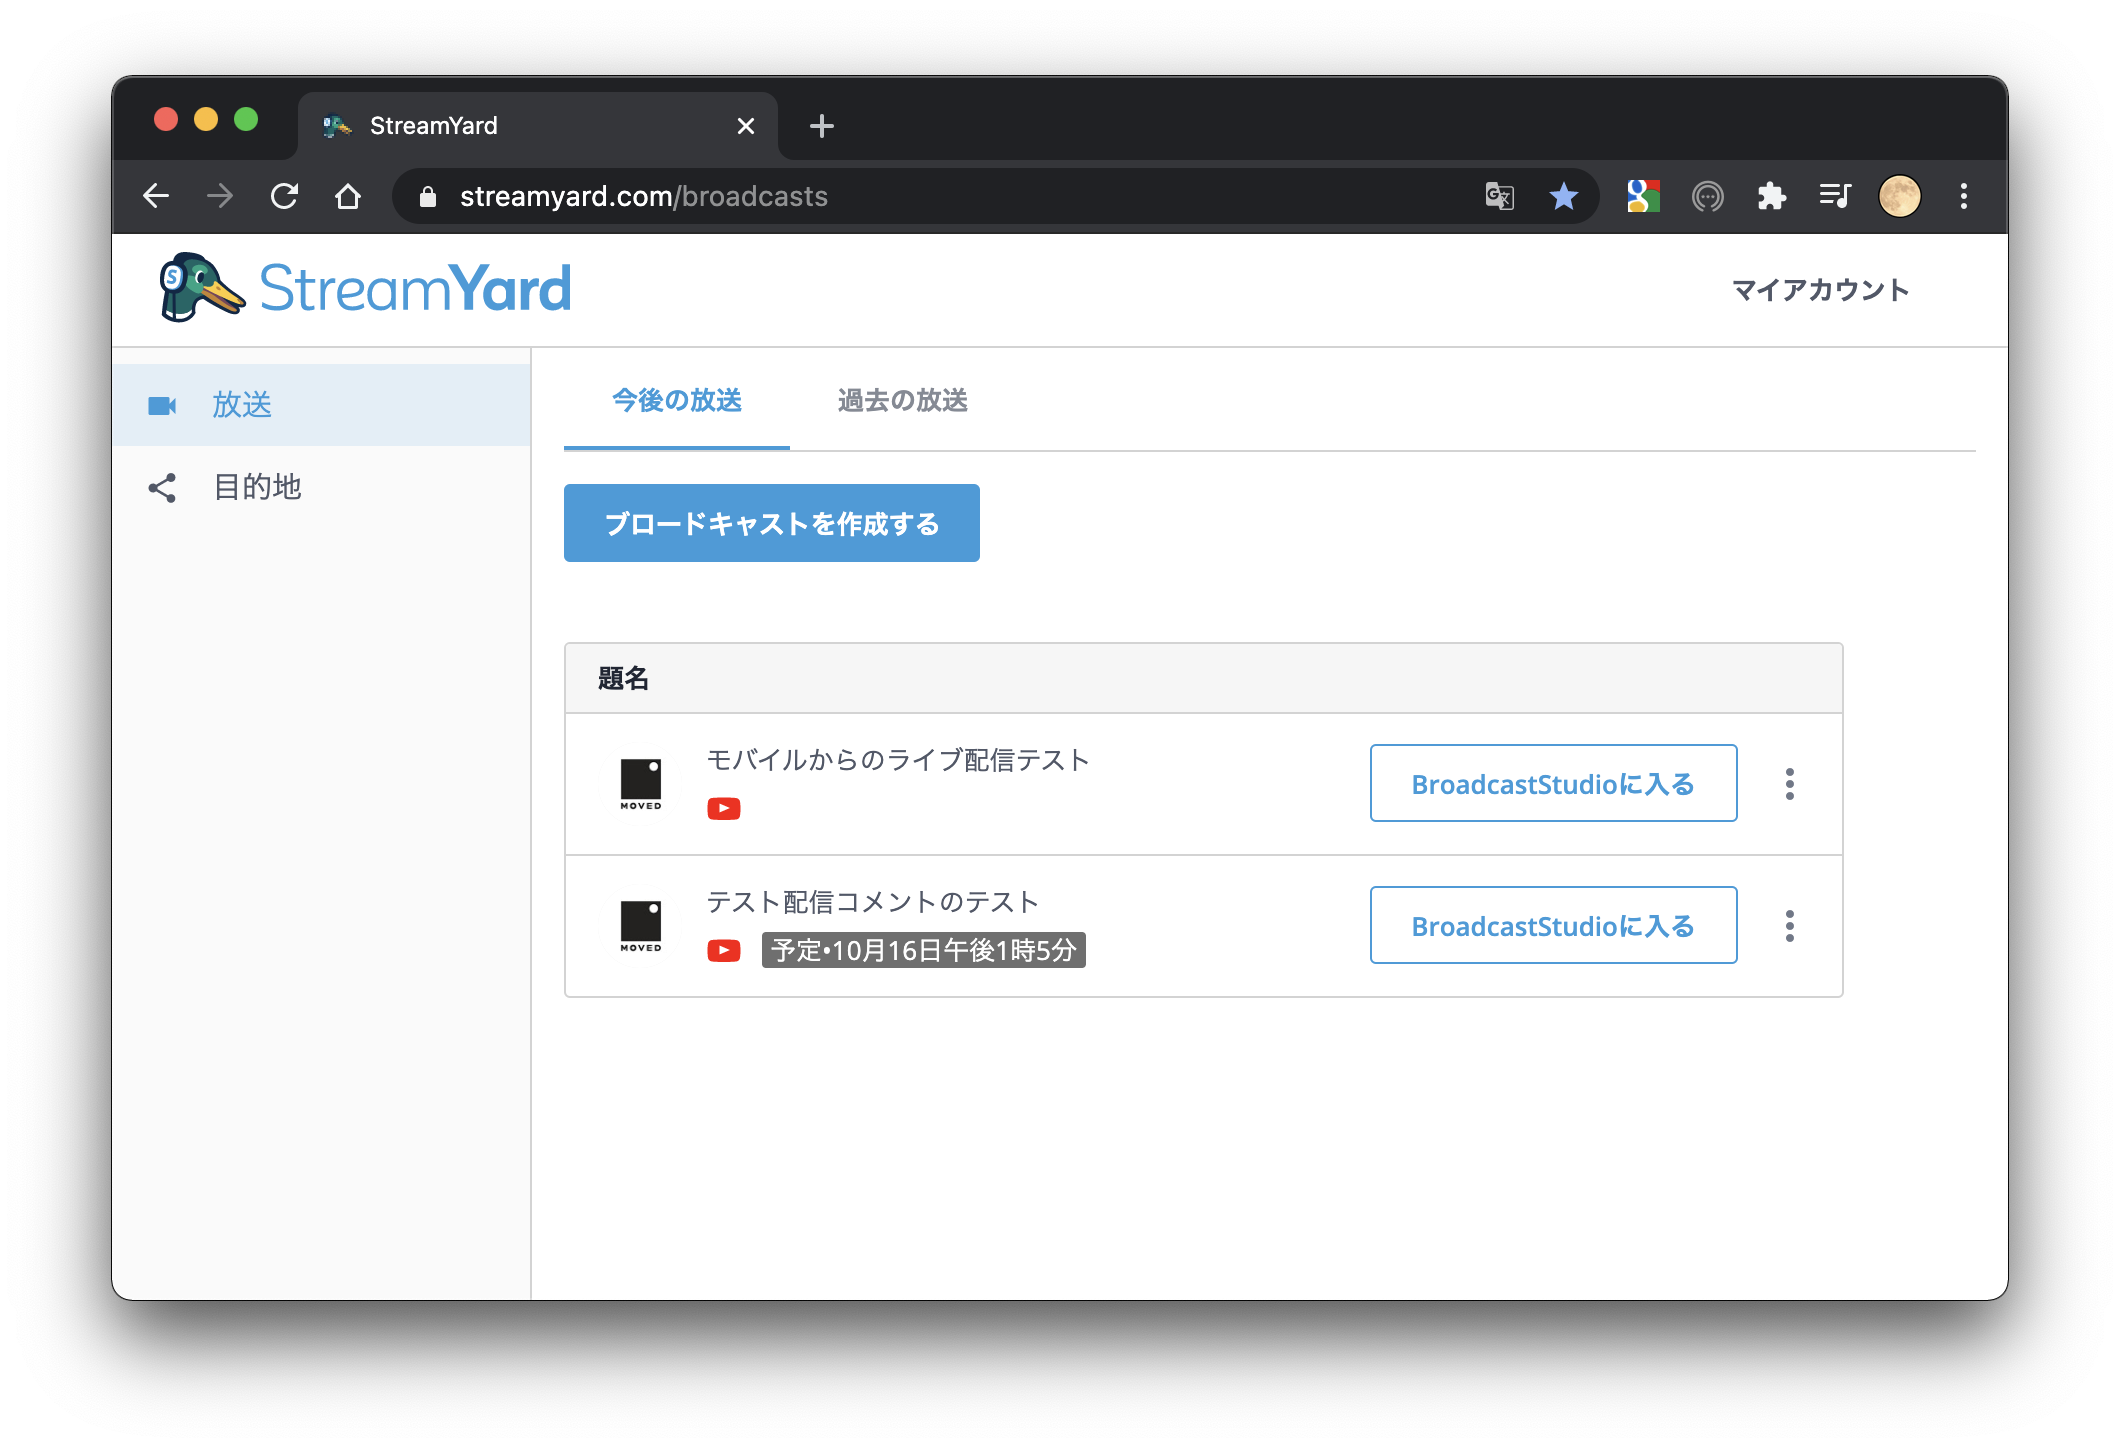The width and height of the screenshot is (2120, 1448).
Task: Click the Chrome profile avatar
Action: pyautogui.click(x=1899, y=196)
